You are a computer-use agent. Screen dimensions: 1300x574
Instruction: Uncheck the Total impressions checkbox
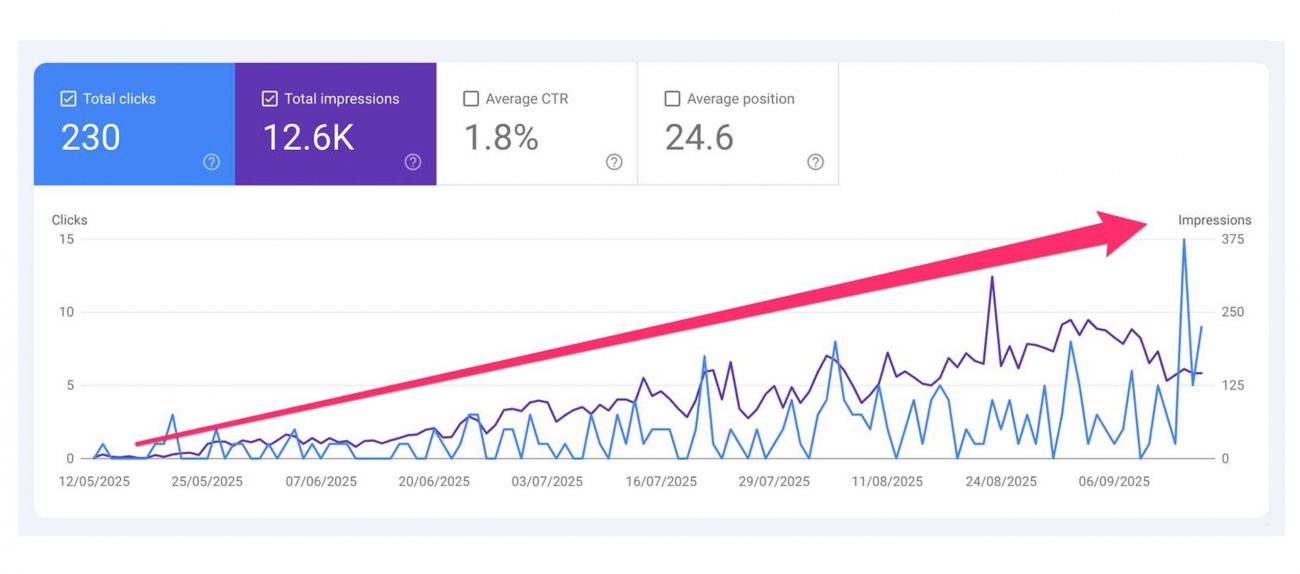(269, 99)
